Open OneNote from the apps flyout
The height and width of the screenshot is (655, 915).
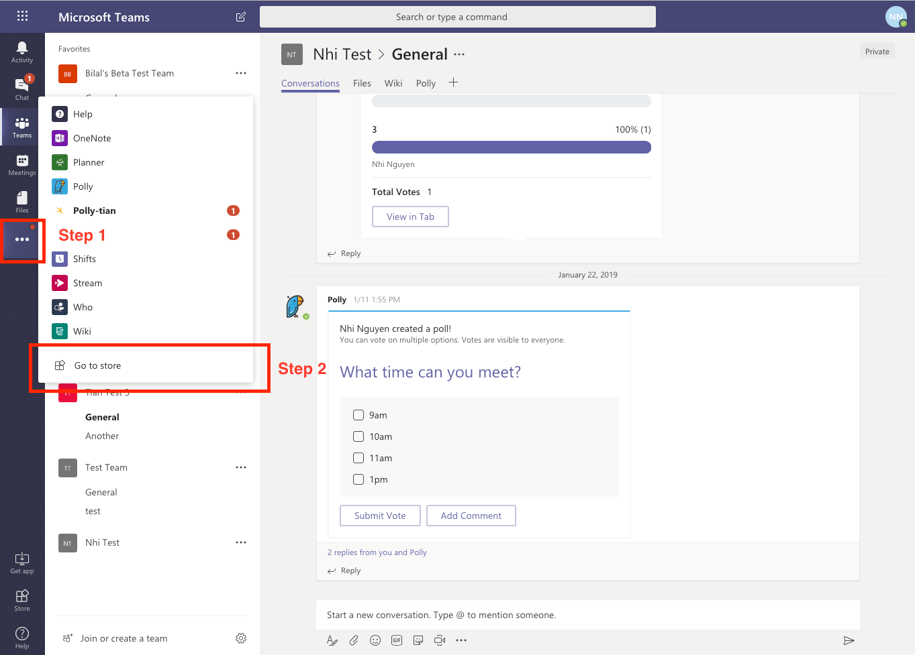point(145,138)
